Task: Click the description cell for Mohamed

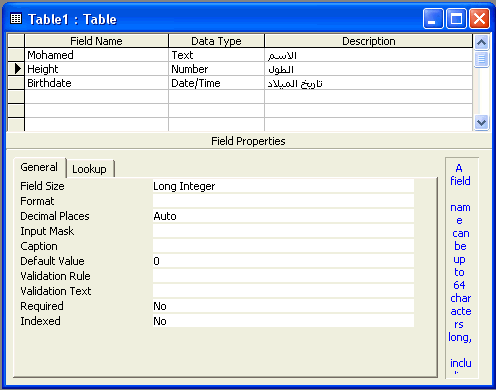Action: point(368,55)
